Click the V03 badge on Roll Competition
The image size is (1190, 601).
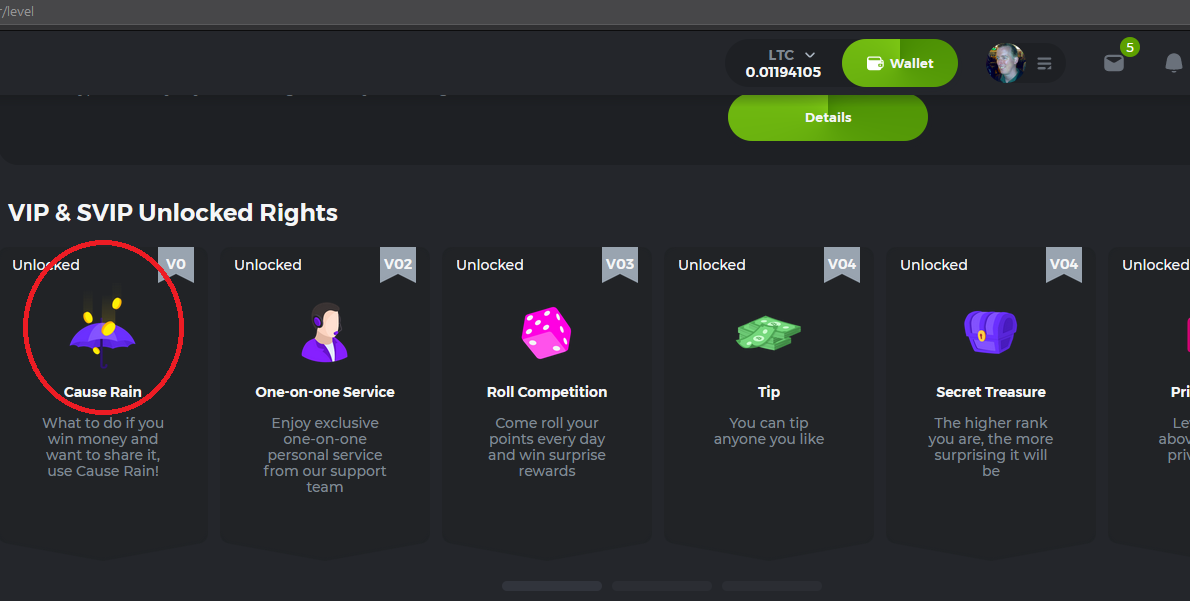tap(619, 265)
